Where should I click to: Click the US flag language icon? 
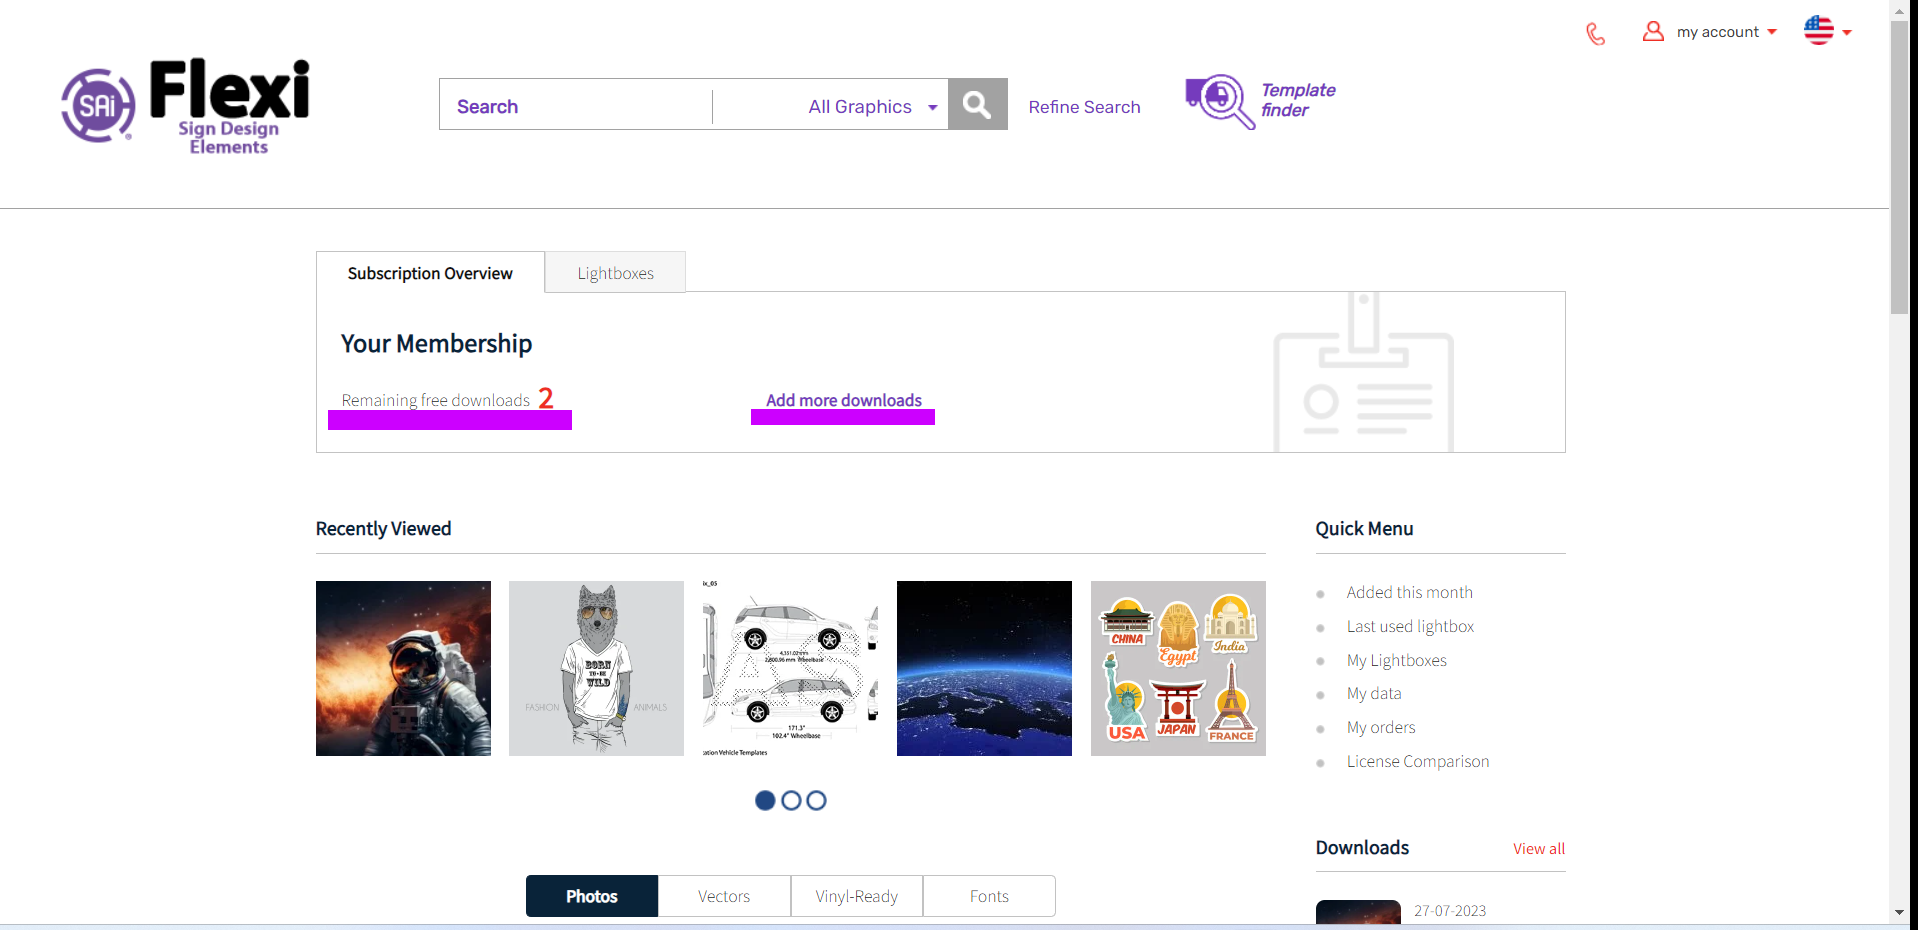pyautogui.click(x=1817, y=29)
